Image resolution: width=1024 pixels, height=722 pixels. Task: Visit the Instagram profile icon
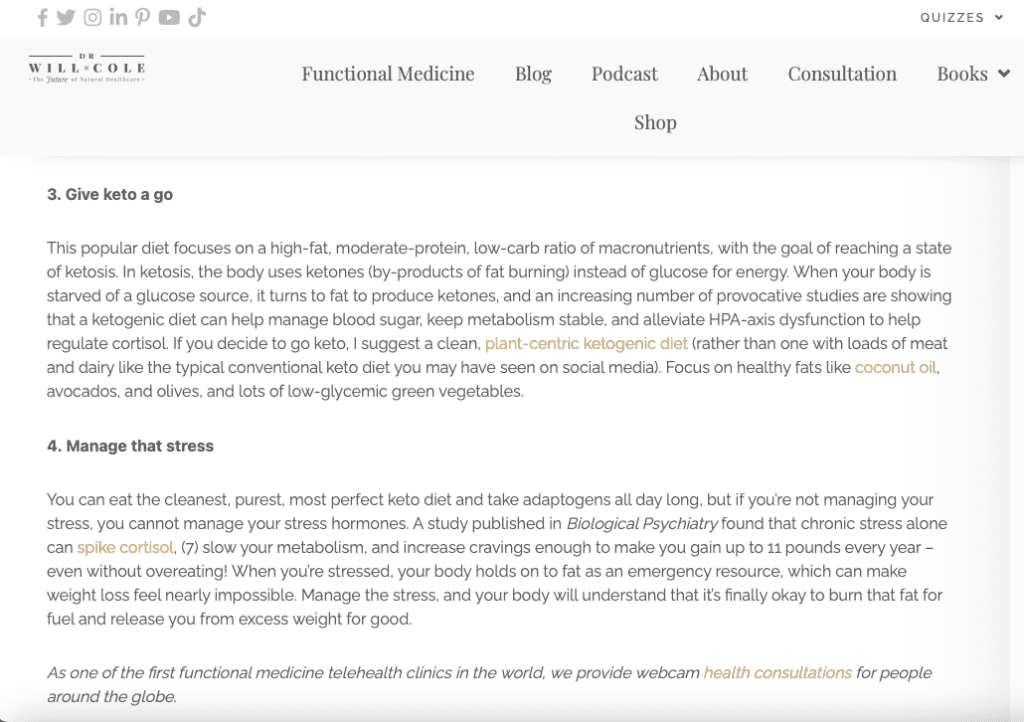click(92, 17)
